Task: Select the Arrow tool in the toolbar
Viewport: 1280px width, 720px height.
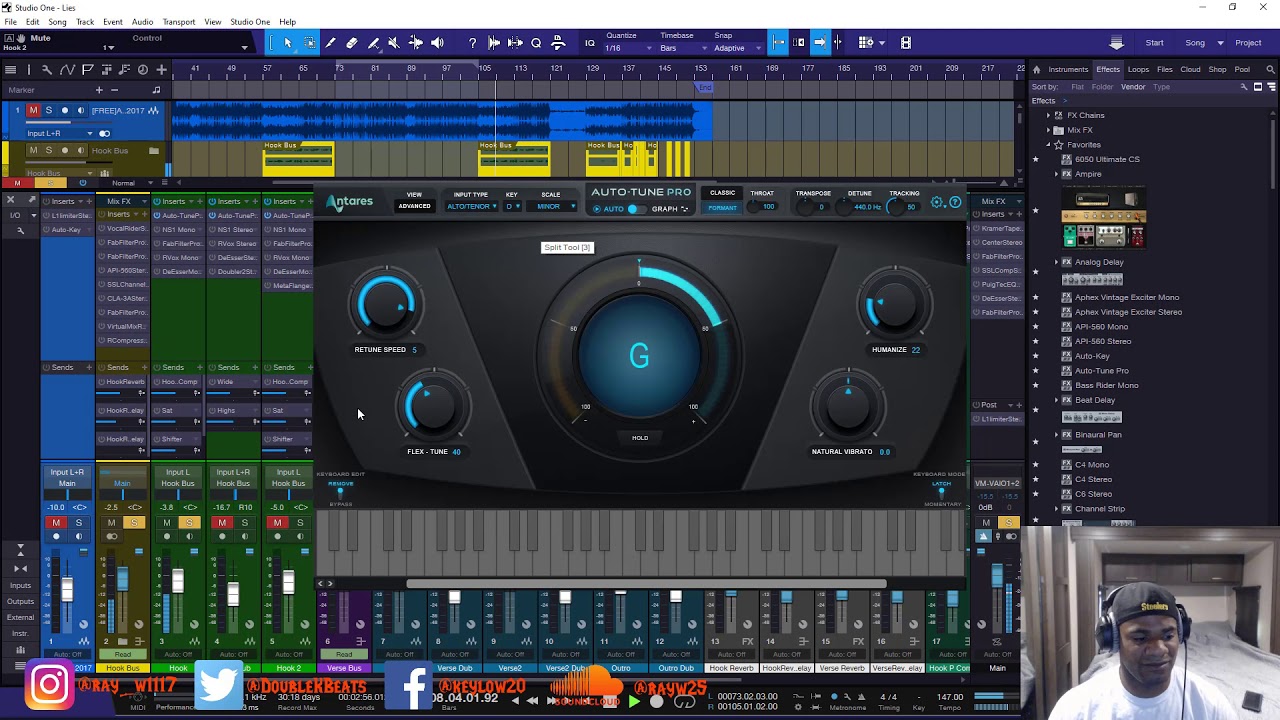Action: (287, 43)
